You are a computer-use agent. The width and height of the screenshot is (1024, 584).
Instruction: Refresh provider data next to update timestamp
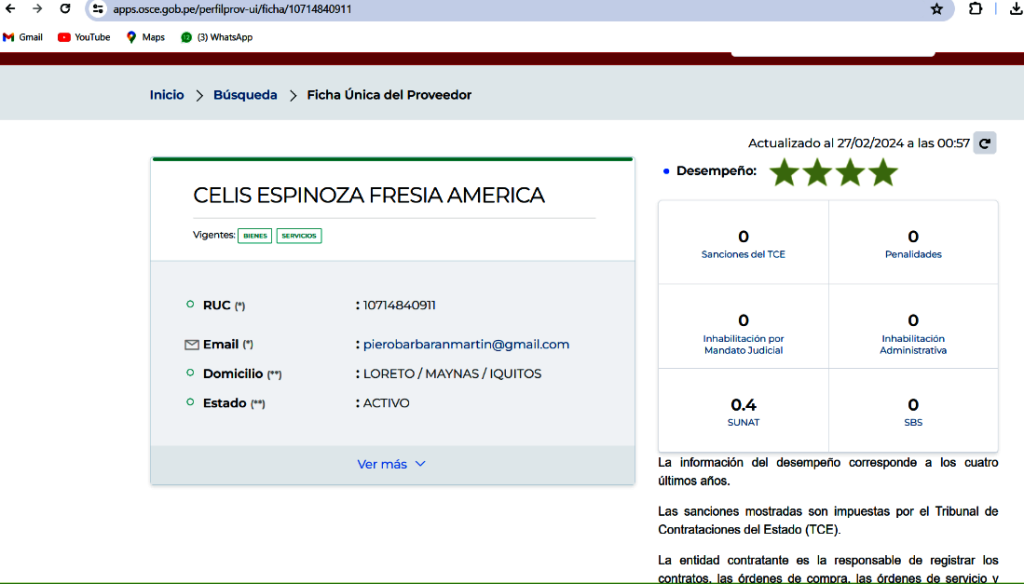coord(985,143)
